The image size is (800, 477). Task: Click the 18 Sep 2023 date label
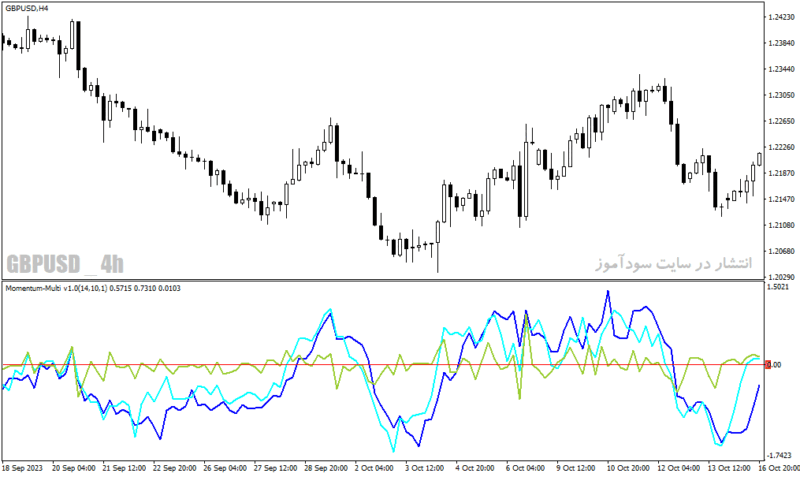(23, 468)
